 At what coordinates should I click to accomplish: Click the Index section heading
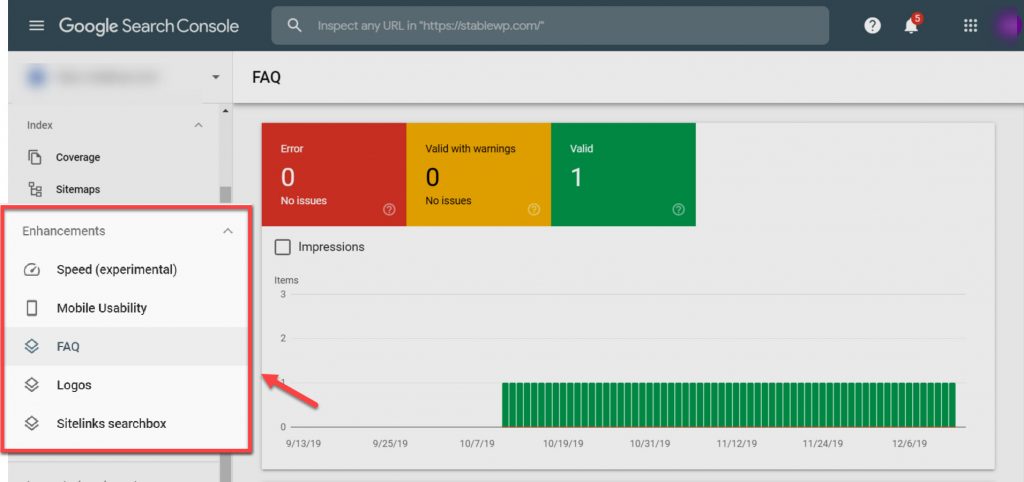pos(40,125)
